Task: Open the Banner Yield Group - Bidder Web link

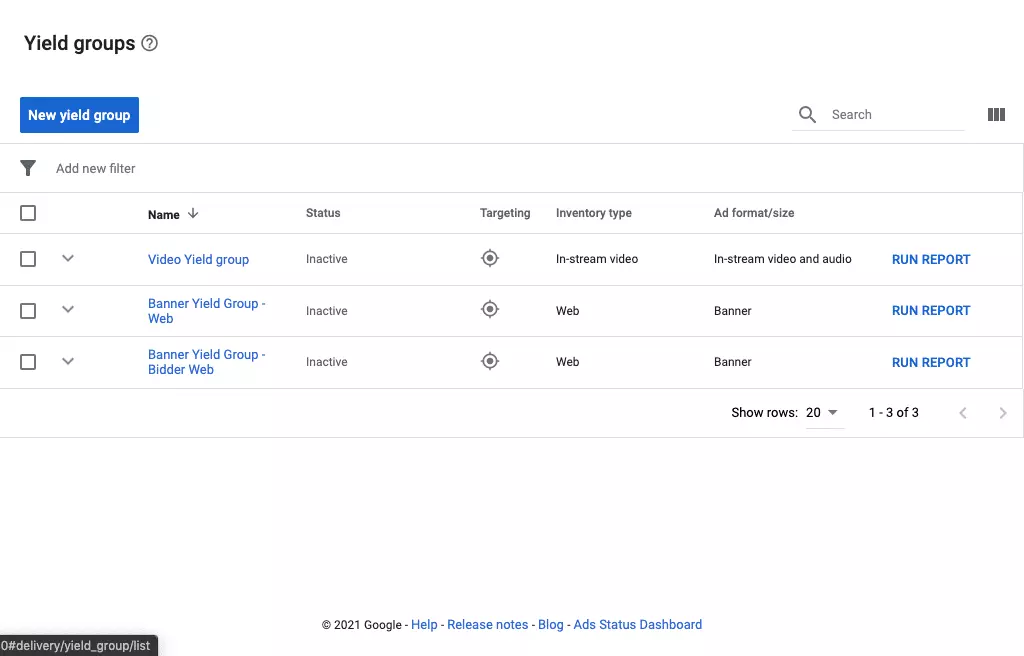Action: click(x=206, y=362)
